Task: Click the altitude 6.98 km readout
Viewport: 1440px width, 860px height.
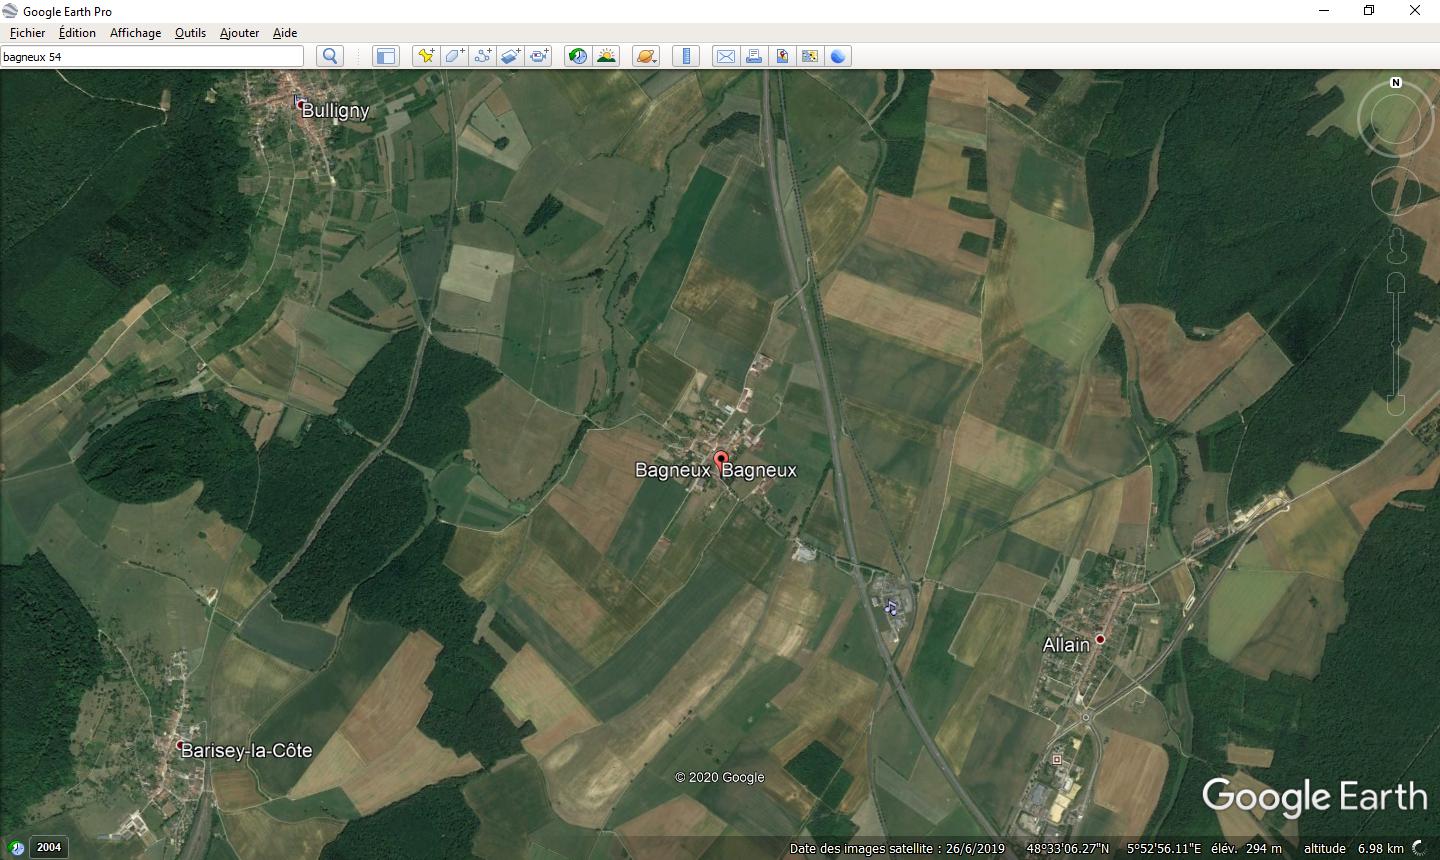Action: (x=1353, y=849)
